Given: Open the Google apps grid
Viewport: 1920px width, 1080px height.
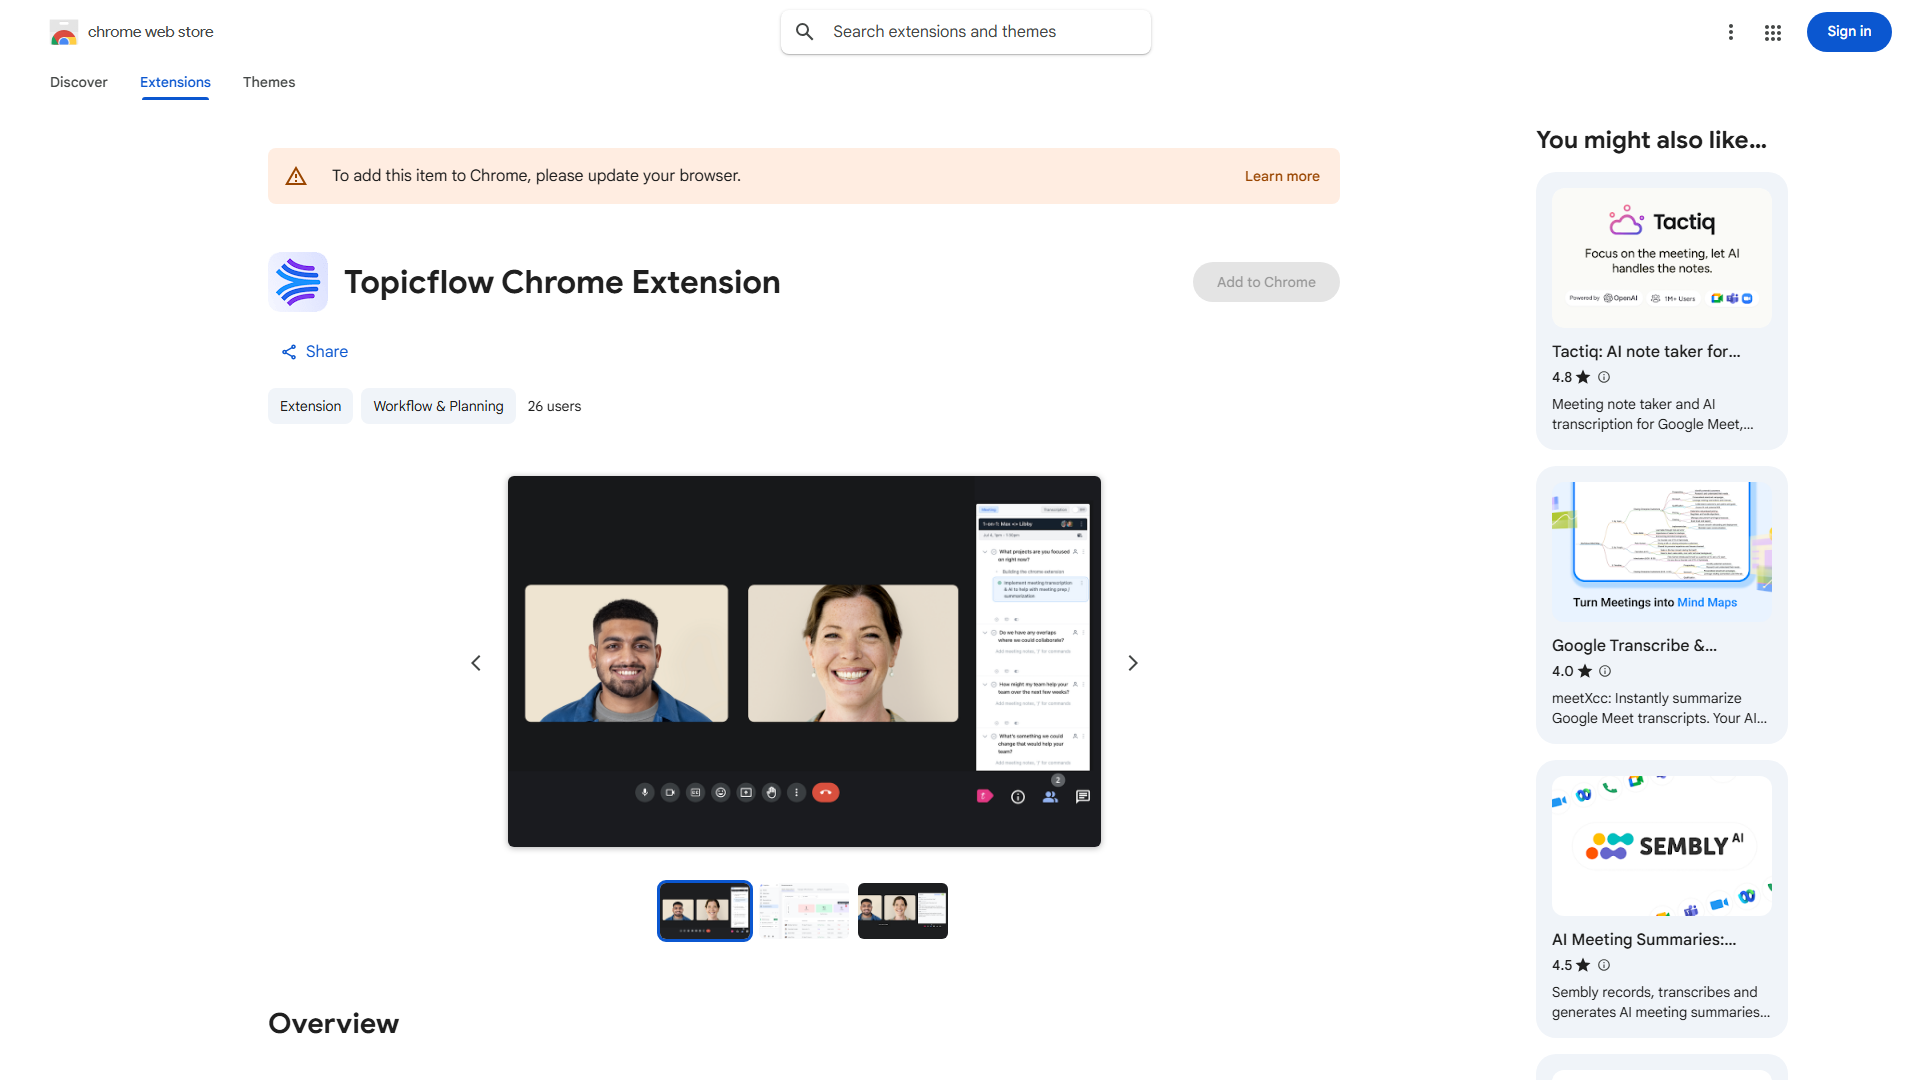Looking at the screenshot, I should [1773, 33].
